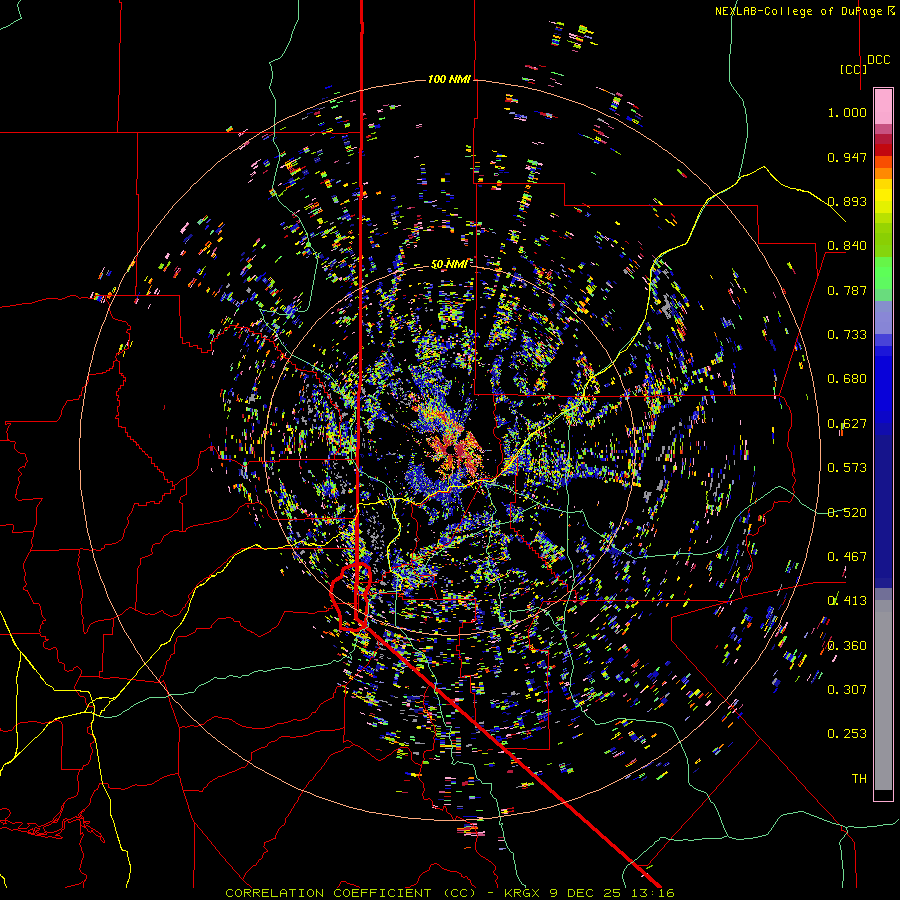The height and width of the screenshot is (900, 900).
Task: Click the [CC] units label
Action: (854, 69)
